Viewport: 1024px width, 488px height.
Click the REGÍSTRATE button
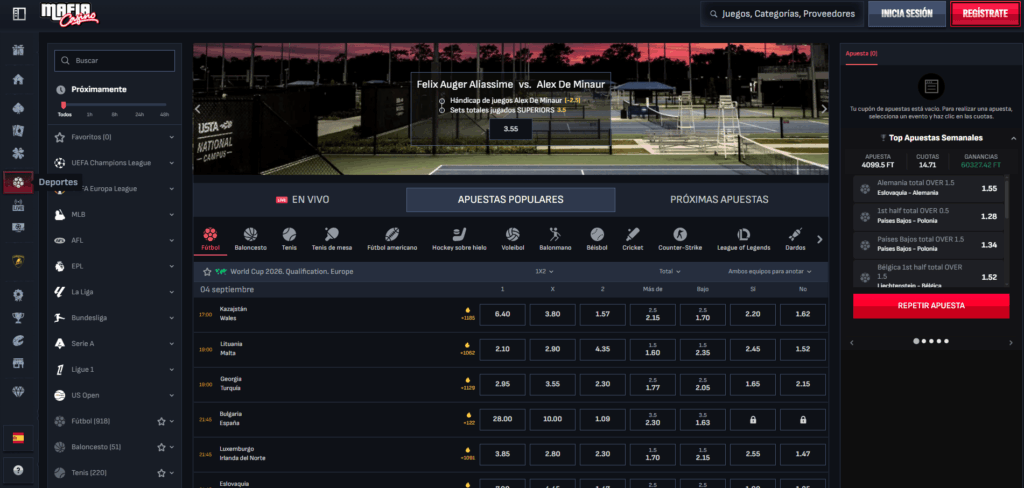click(x=985, y=14)
